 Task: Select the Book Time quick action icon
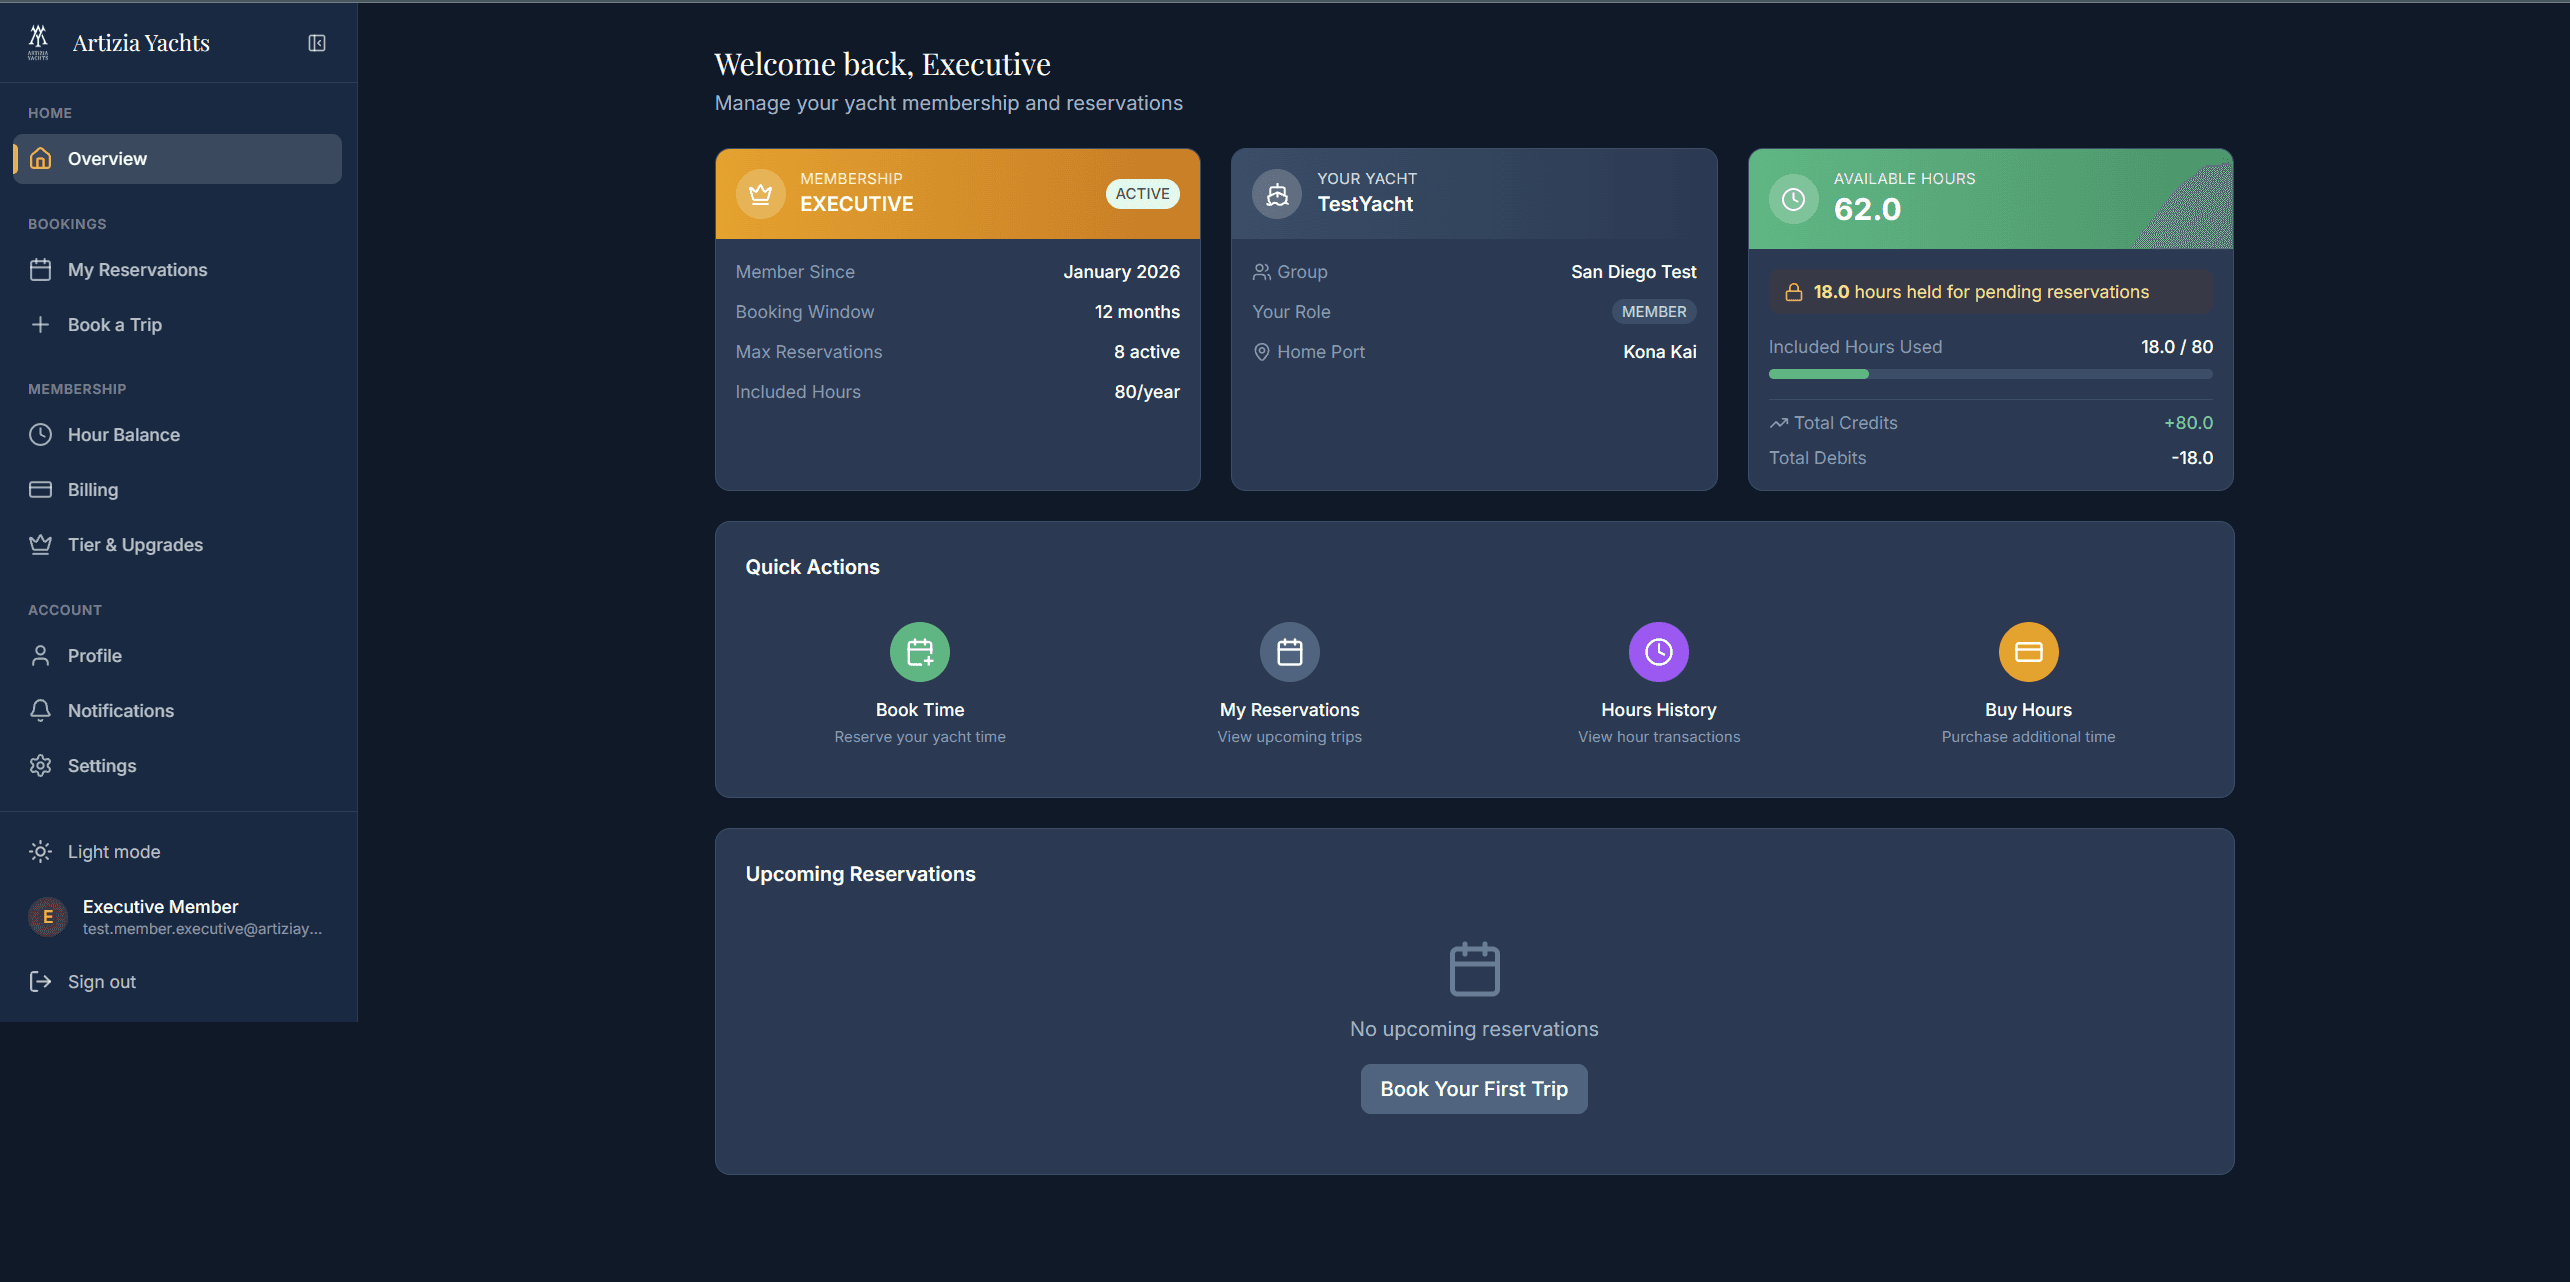click(x=919, y=651)
